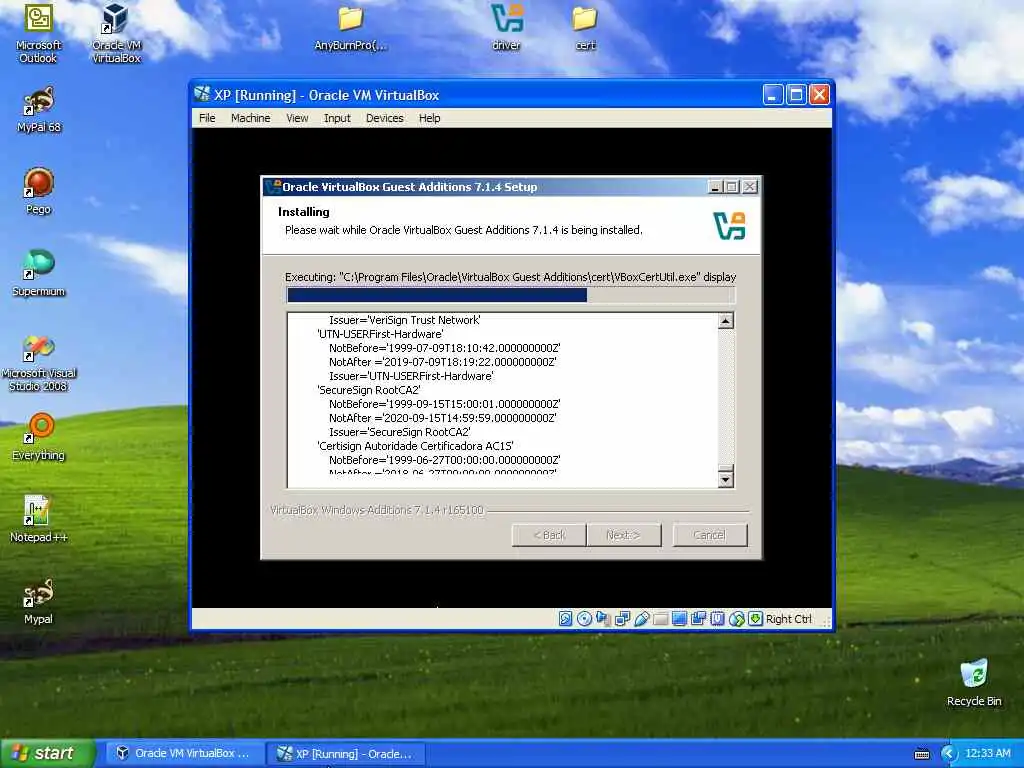Click the Guest Additions setup title bar icon
1024x768 pixels.
pyautogui.click(x=273, y=187)
